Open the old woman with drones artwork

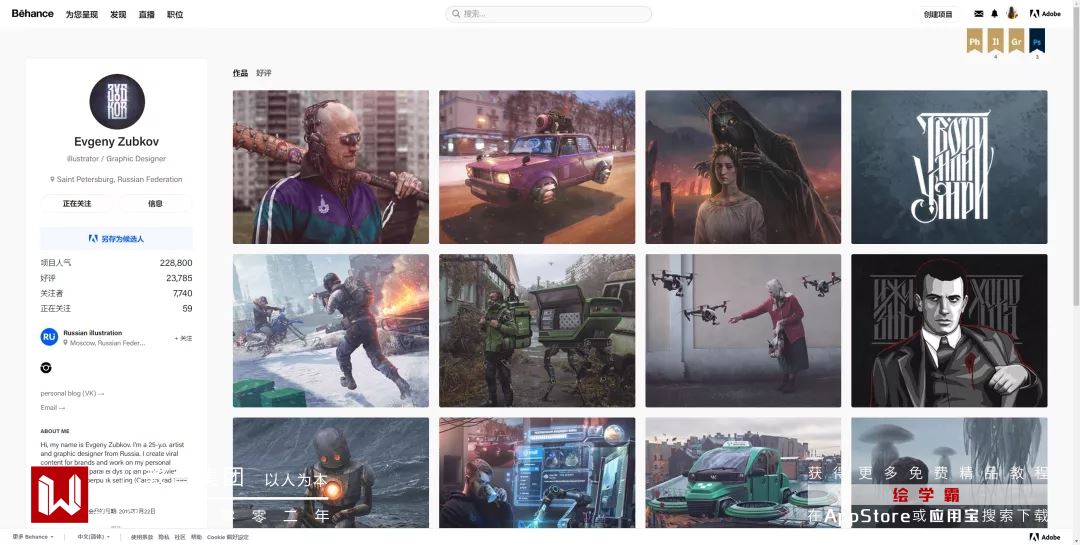(x=743, y=331)
